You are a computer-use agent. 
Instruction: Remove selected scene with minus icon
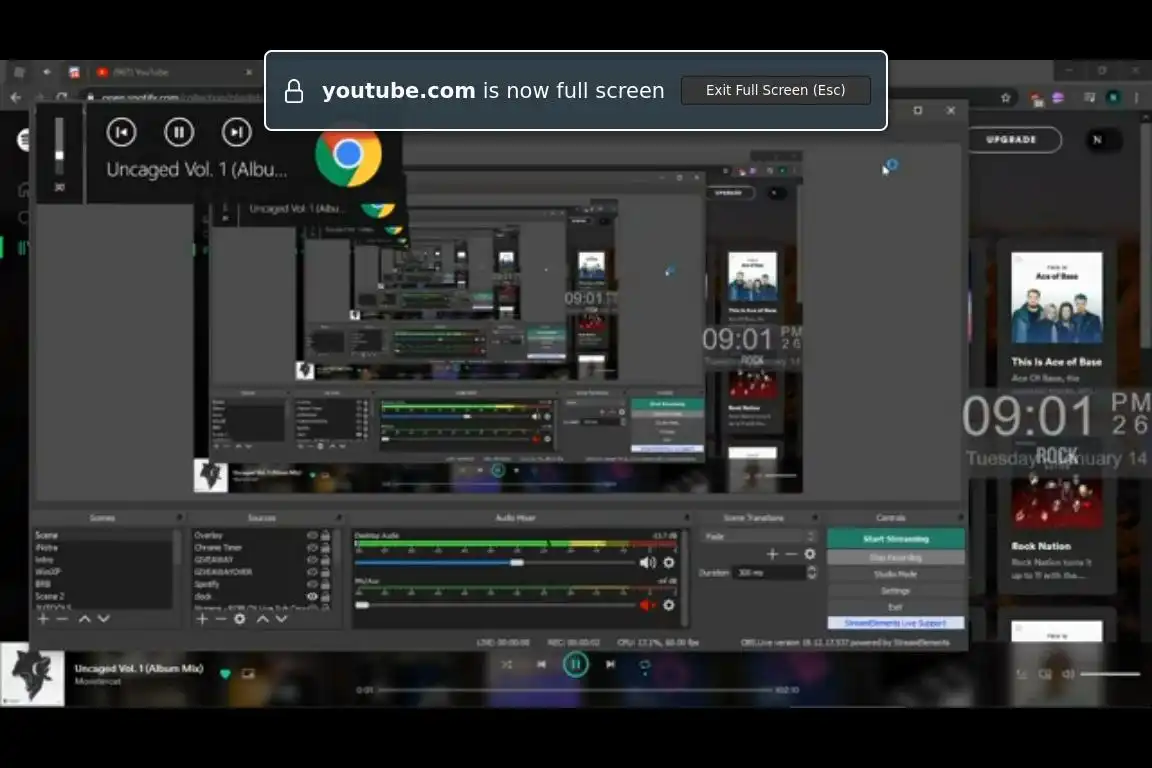point(62,619)
